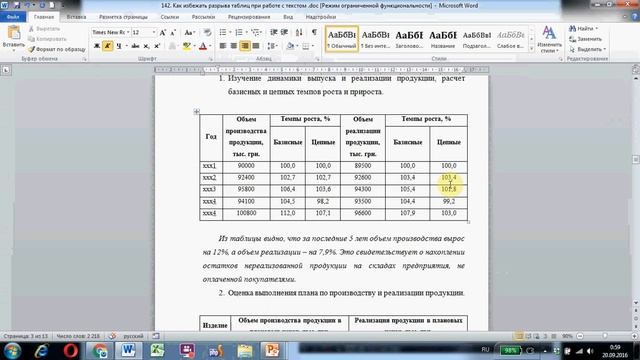The image size is (640, 360).
Task: Toggle italic К formatting
Action: 108,46
